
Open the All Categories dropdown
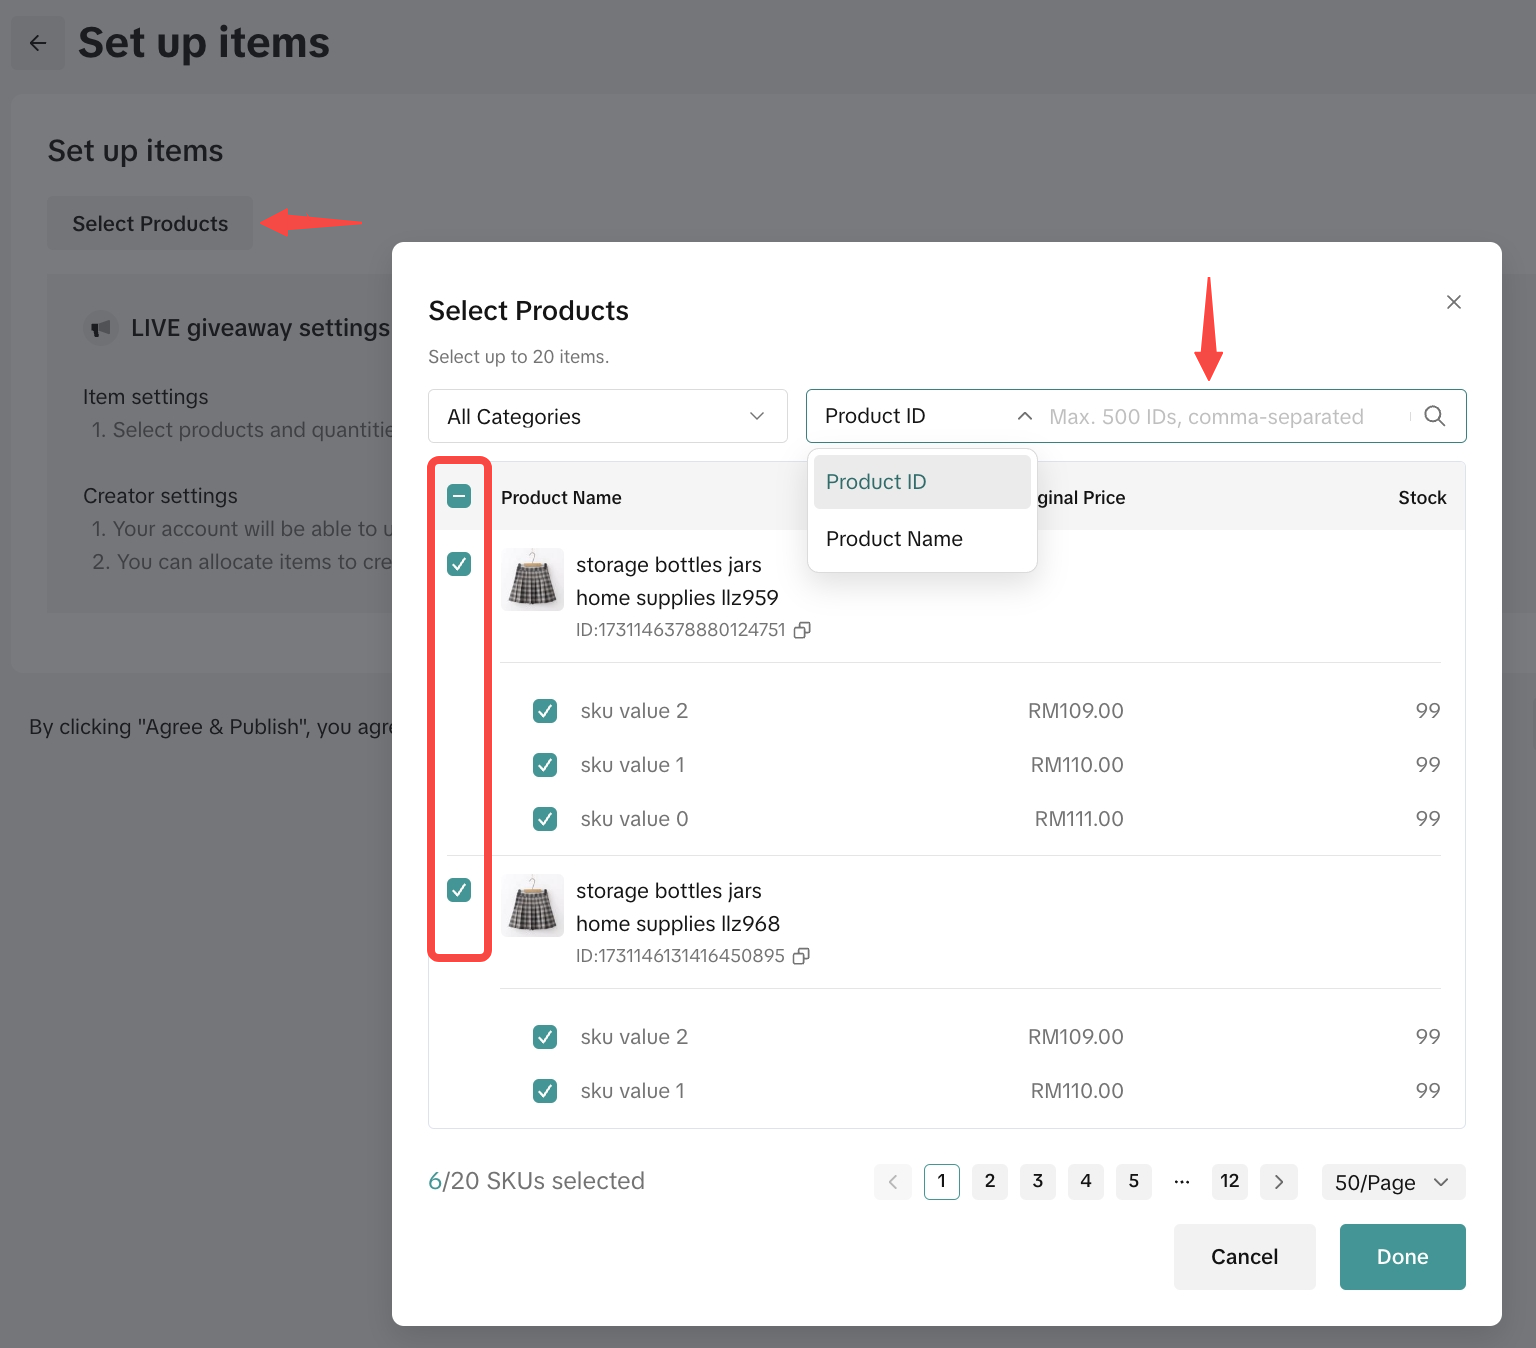coord(607,416)
